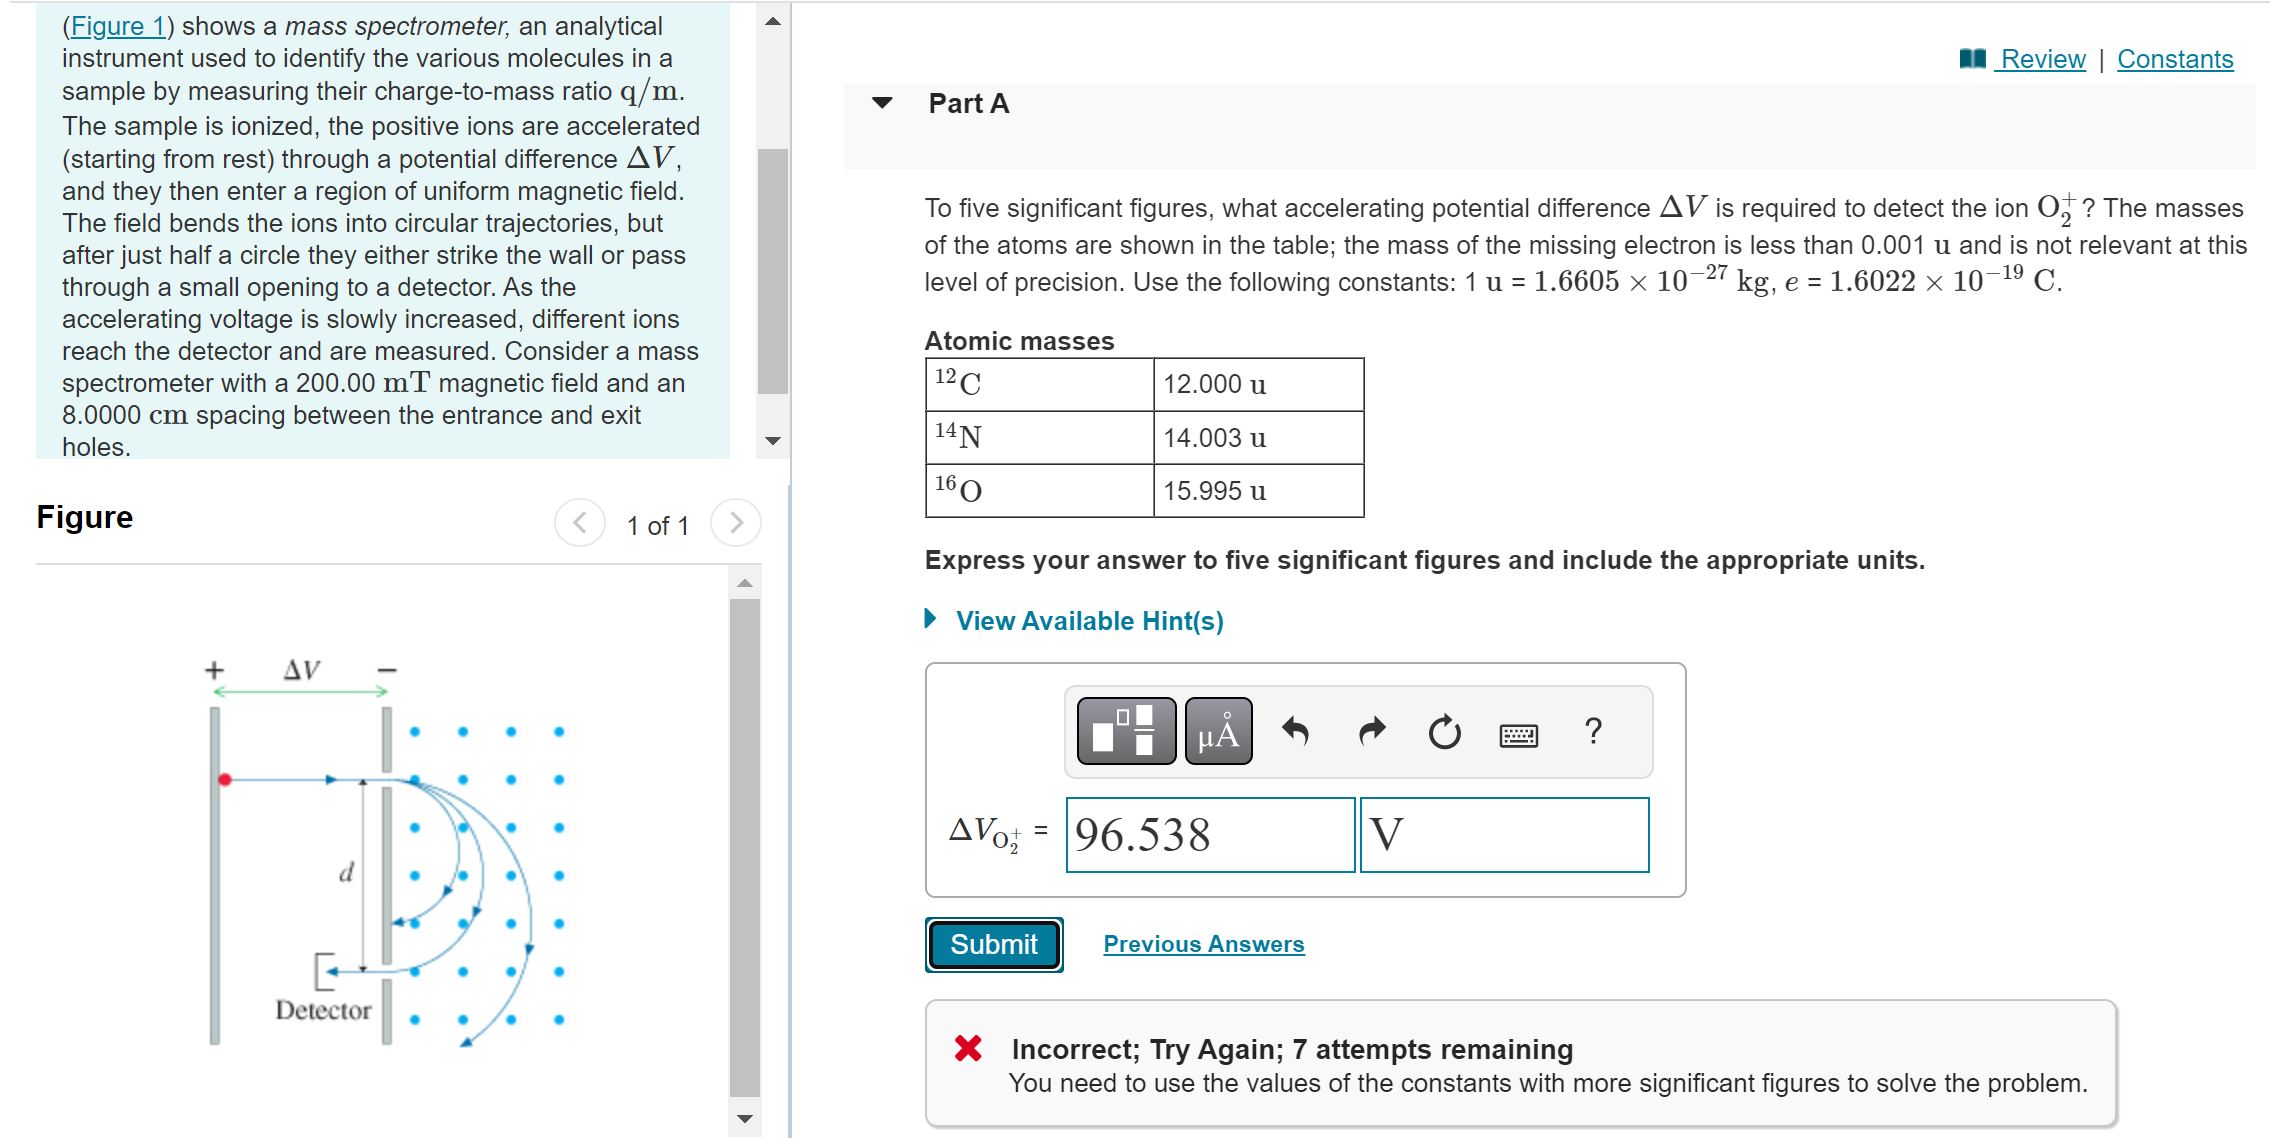2270x1138 pixels.
Task: Go to previous figure arrow
Action: [580, 523]
